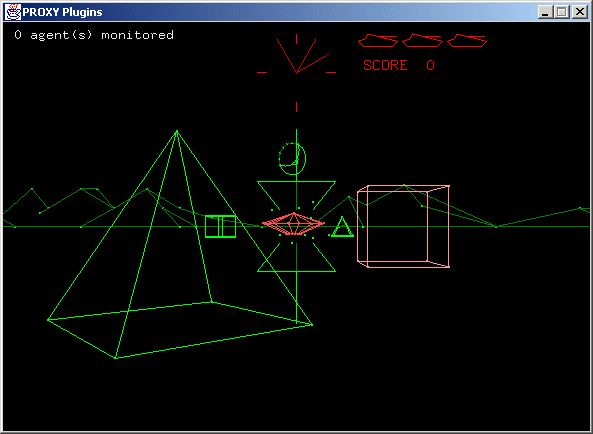Click the red radar scope at top
This screenshot has height=434, width=593.
(x=296, y=54)
